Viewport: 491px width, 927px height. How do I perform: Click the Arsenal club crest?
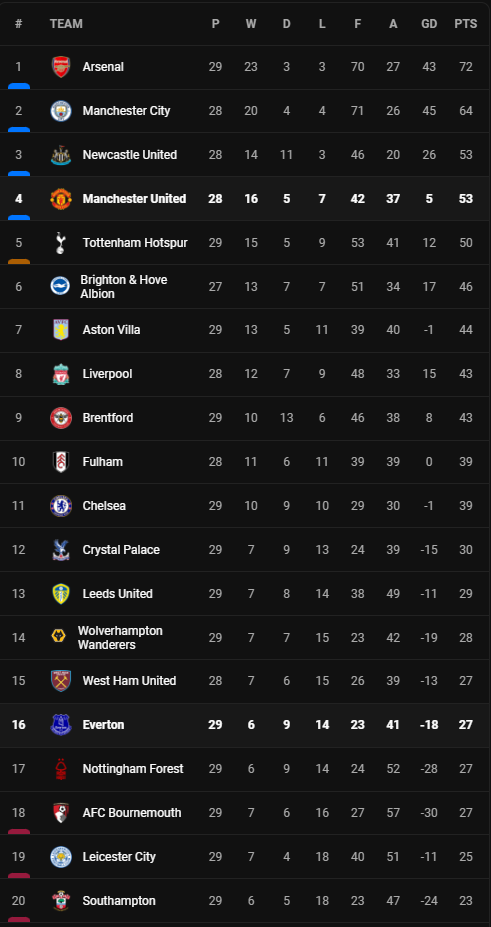pos(61,67)
